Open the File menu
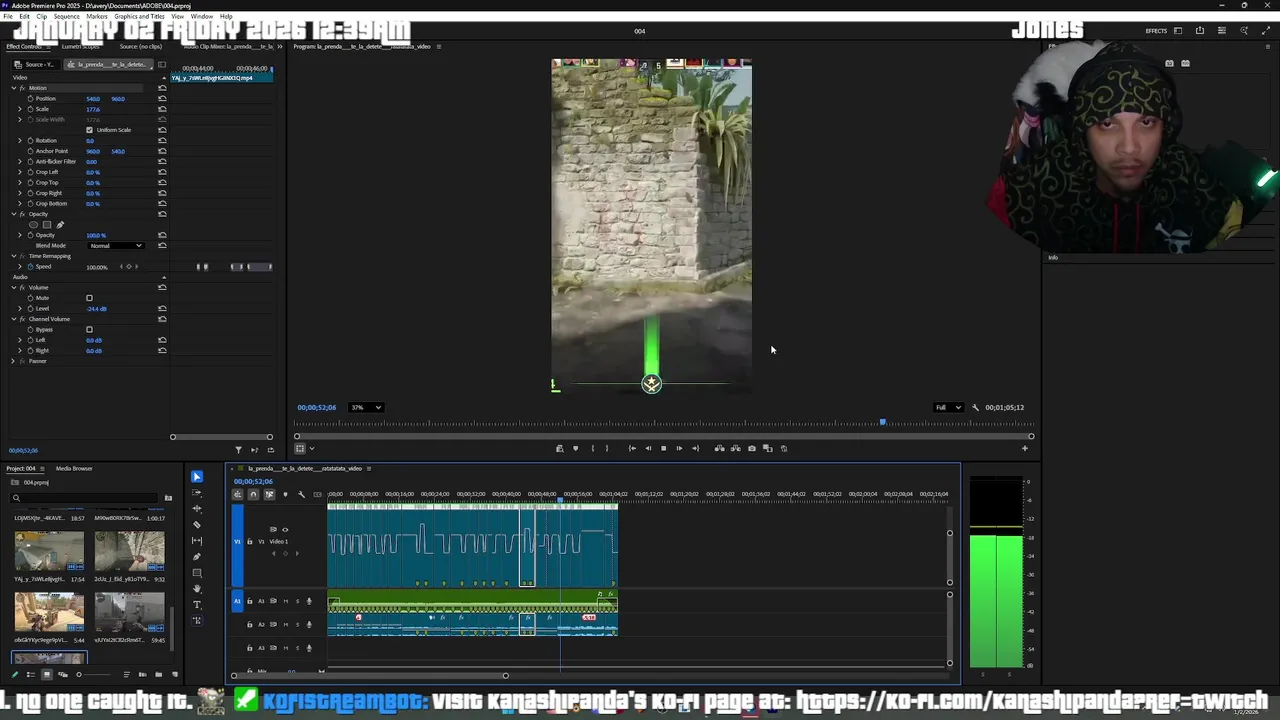This screenshot has width=1280, height=720. tap(8, 16)
